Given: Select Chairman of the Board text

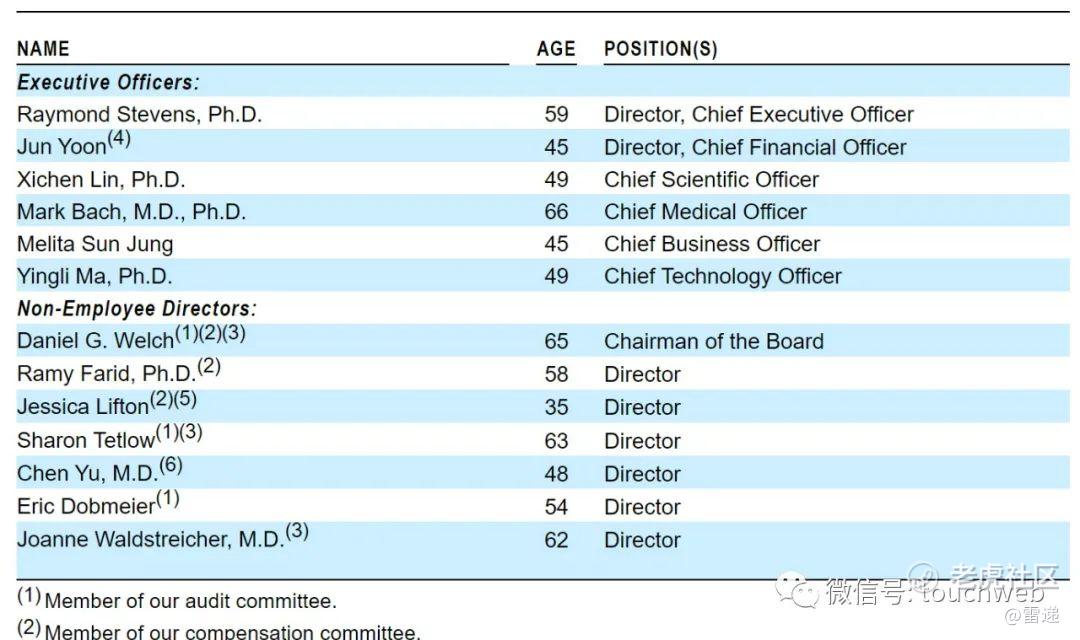Looking at the screenshot, I should (x=713, y=341).
